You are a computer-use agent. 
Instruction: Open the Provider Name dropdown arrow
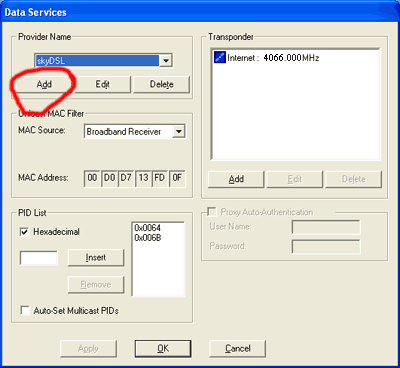(x=166, y=61)
